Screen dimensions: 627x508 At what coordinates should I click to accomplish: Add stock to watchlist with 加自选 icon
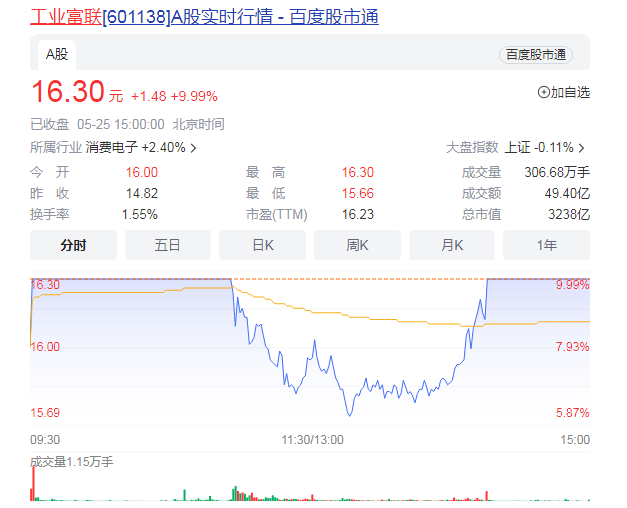point(544,93)
